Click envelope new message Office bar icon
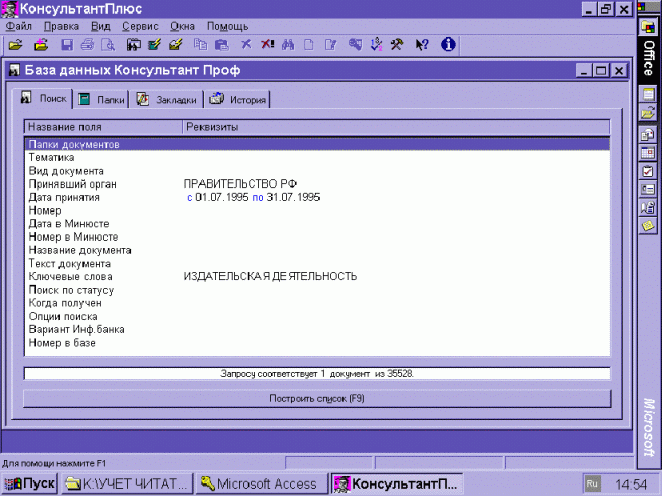 pyautogui.click(x=648, y=135)
